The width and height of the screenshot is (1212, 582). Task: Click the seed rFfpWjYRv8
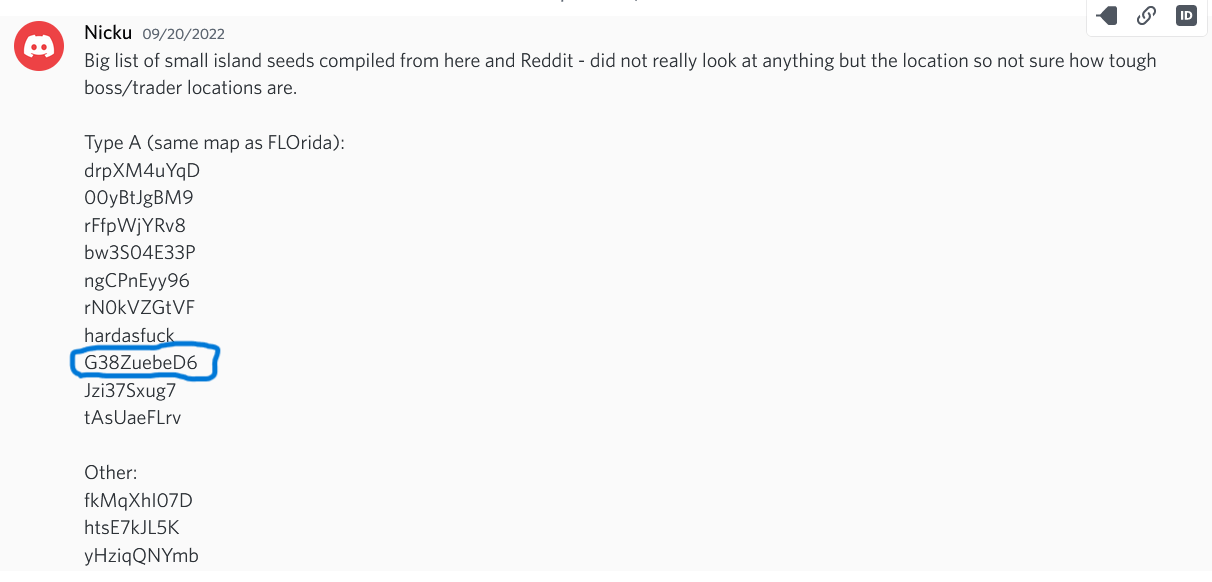135,225
